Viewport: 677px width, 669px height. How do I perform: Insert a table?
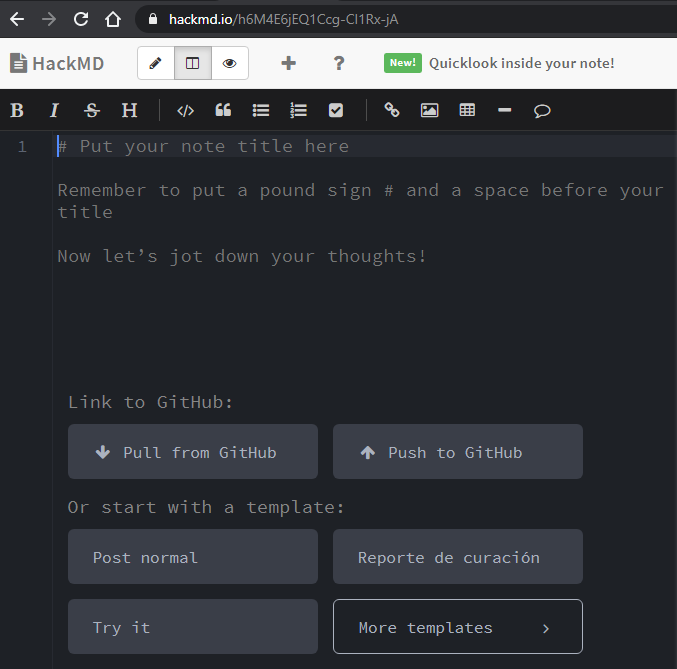click(467, 111)
